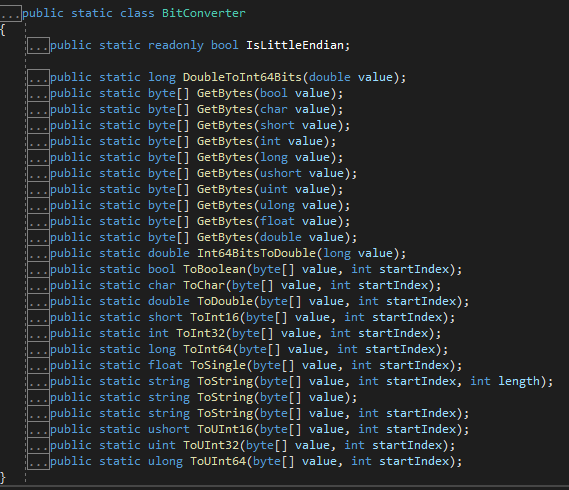Expand collapsed block before ToInt64 method
The height and width of the screenshot is (490, 569).
(38, 349)
